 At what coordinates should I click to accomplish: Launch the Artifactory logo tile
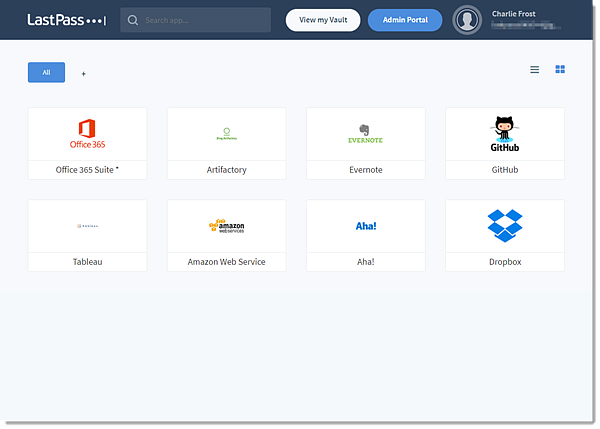click(227, 134)
